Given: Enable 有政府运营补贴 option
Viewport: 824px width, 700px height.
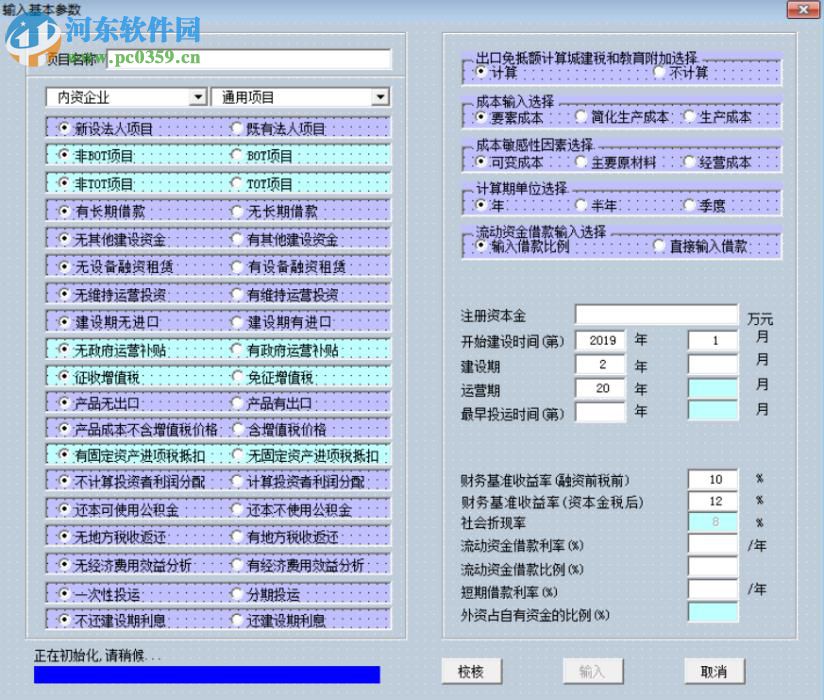Looking at the screenshot, I should [236, 347].
